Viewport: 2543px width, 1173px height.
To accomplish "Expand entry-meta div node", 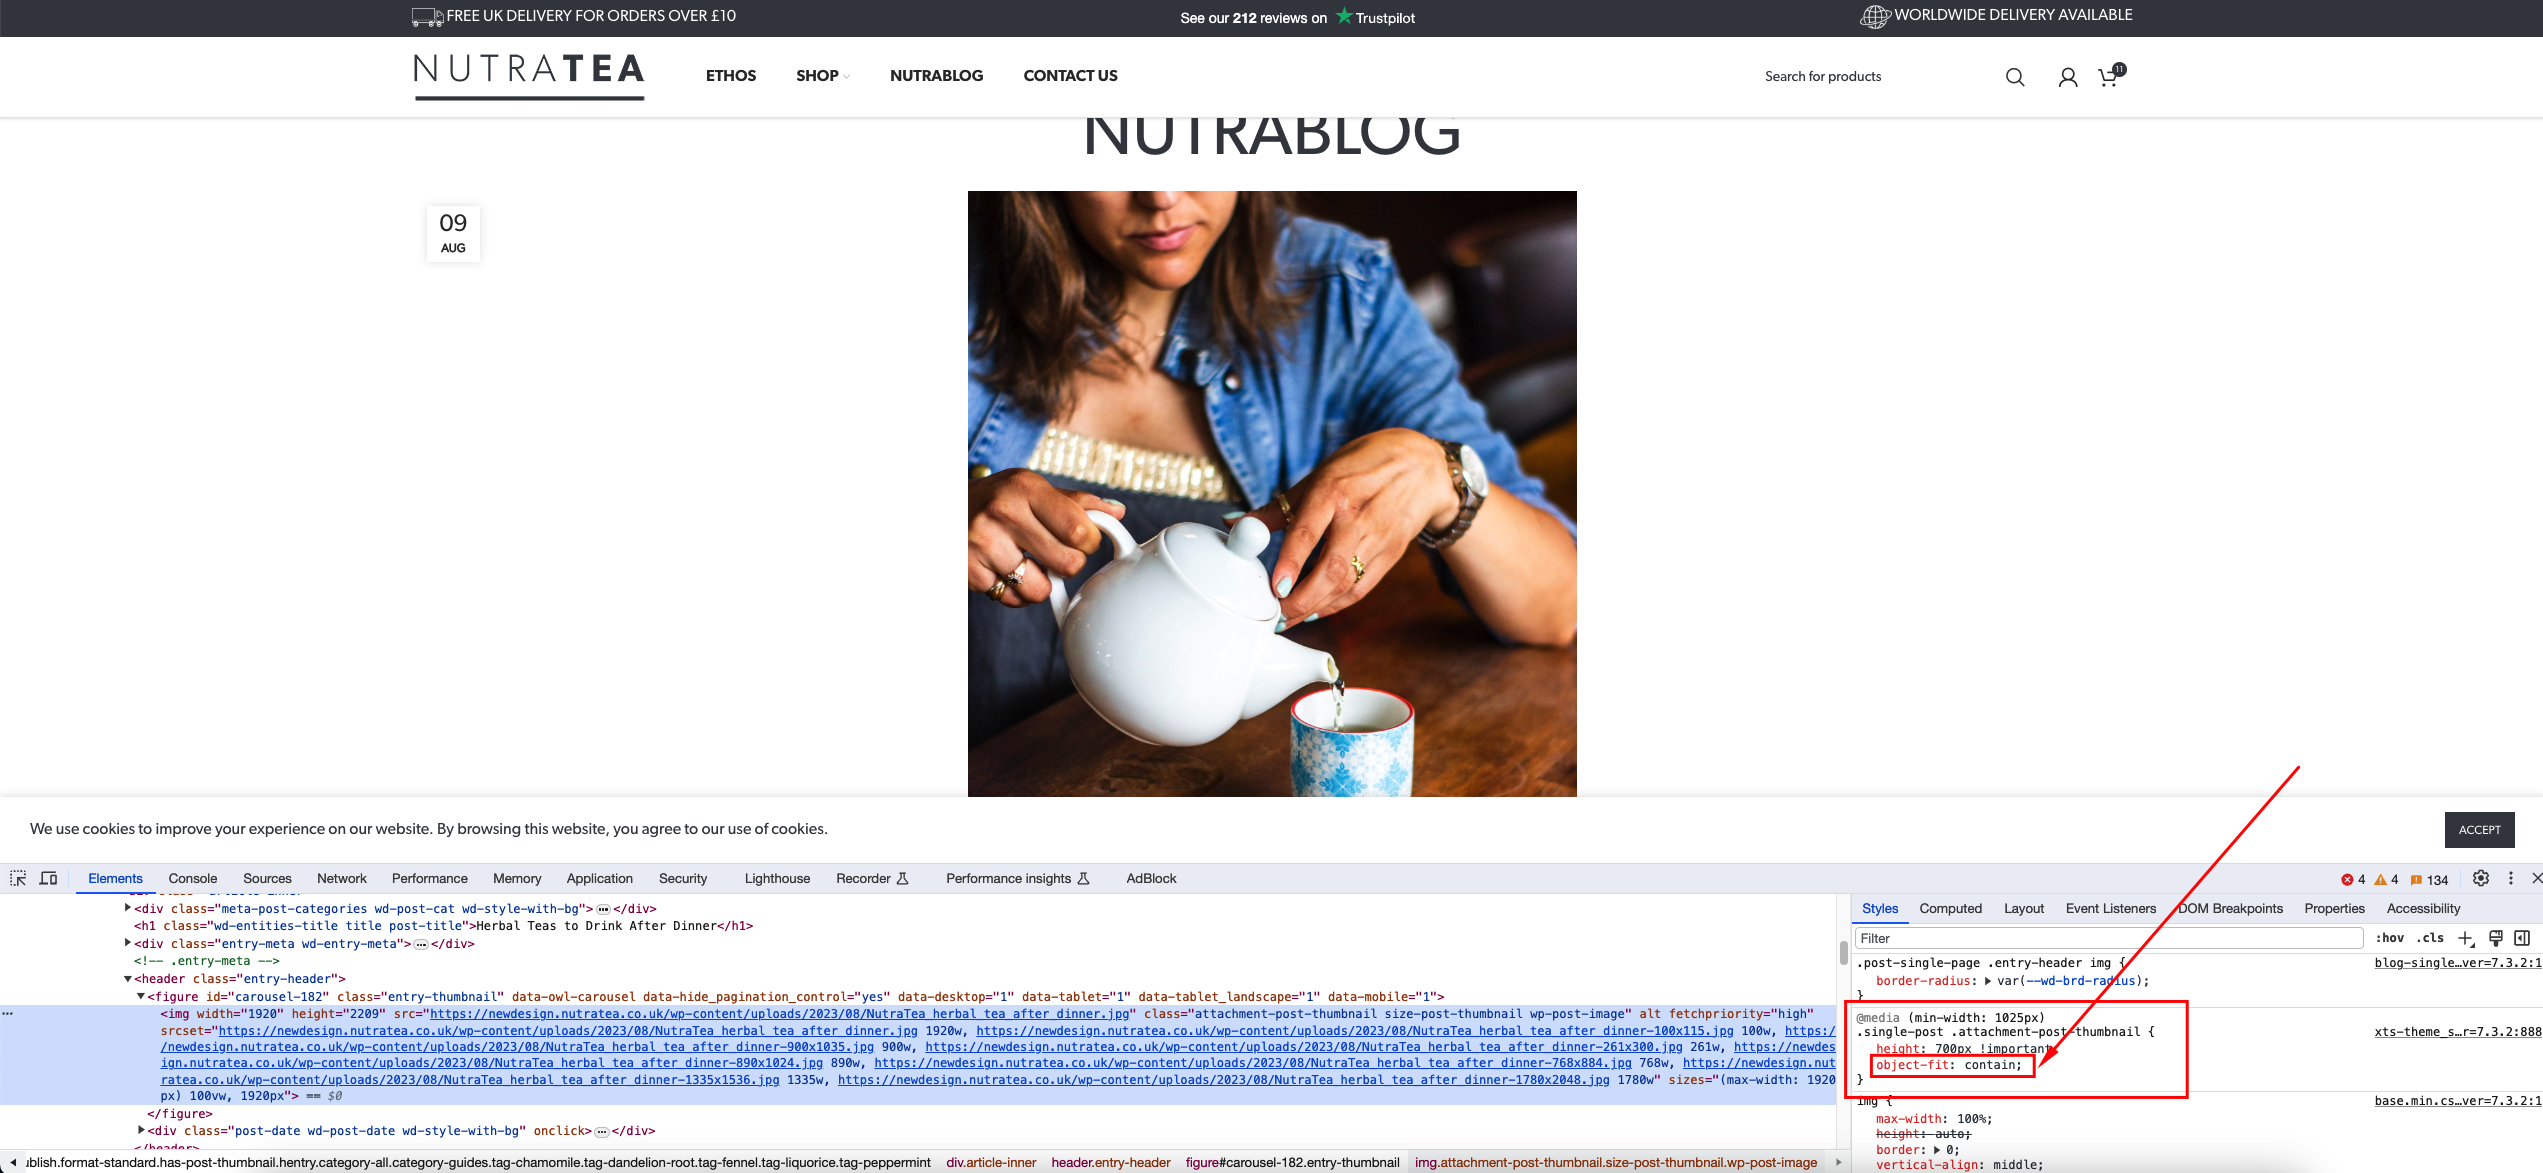I will coord(127,943).
